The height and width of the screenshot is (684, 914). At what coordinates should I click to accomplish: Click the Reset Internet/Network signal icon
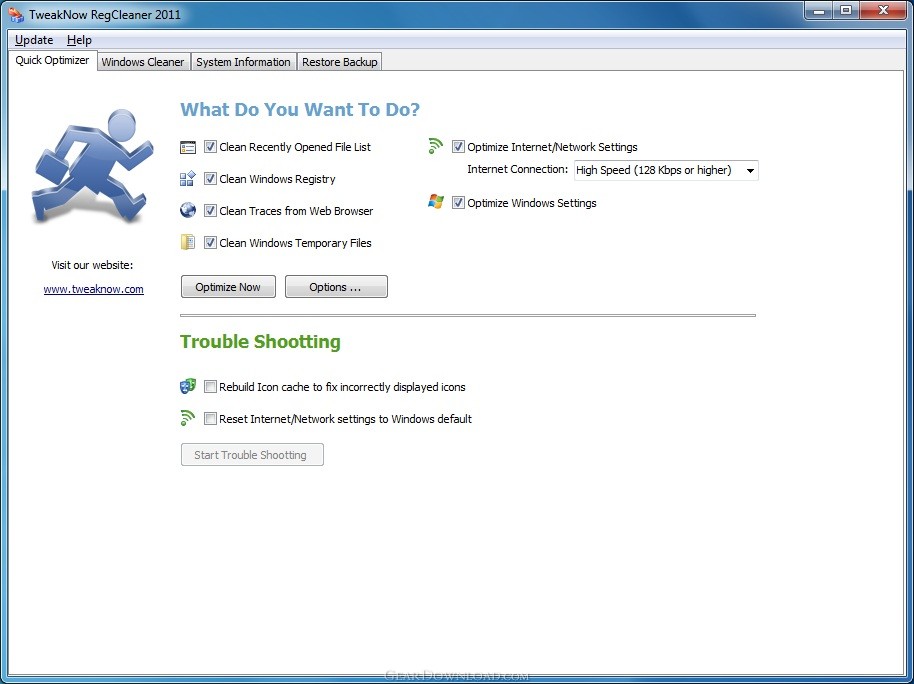188,418
